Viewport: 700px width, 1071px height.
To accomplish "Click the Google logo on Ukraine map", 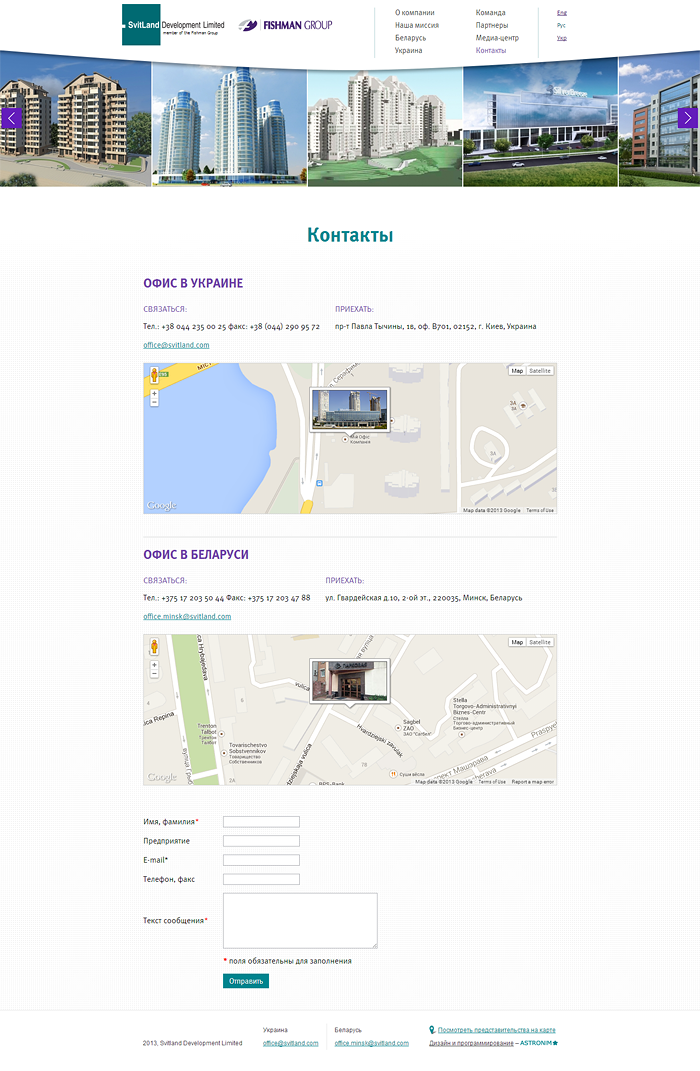I will coord(162,505).
